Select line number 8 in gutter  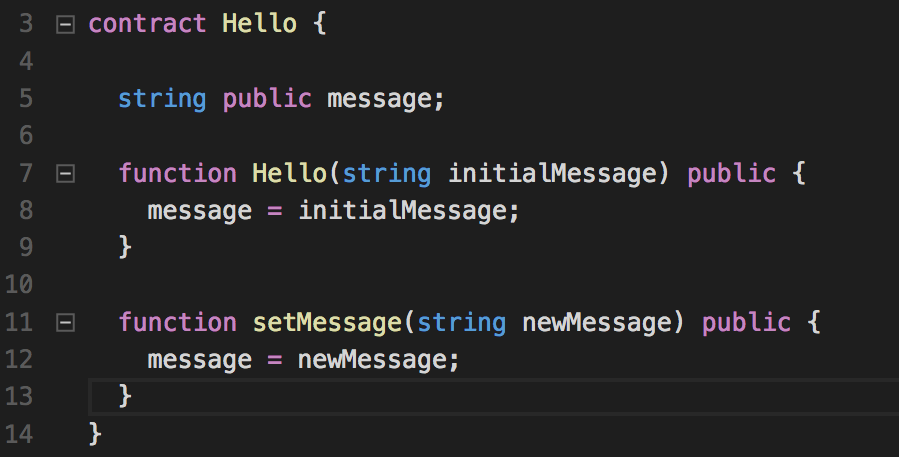point(26,210)
